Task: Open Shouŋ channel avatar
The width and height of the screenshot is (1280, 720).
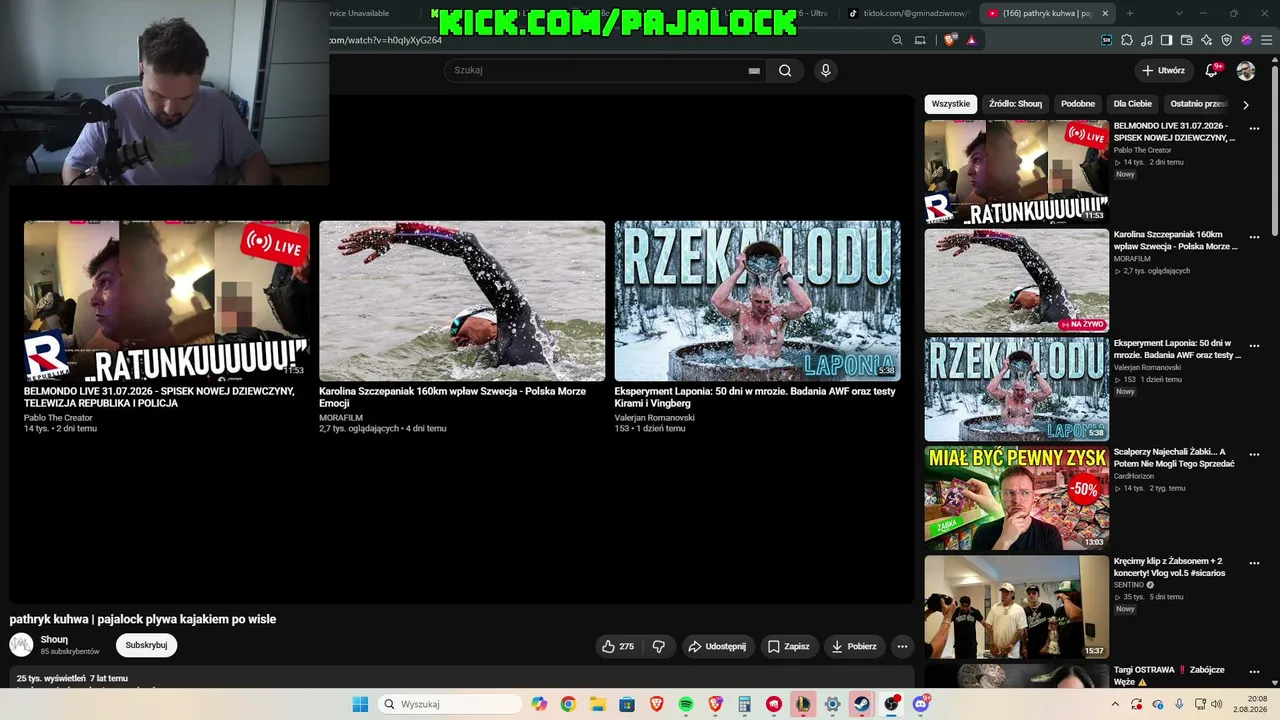Action: [x=21, y=645]
